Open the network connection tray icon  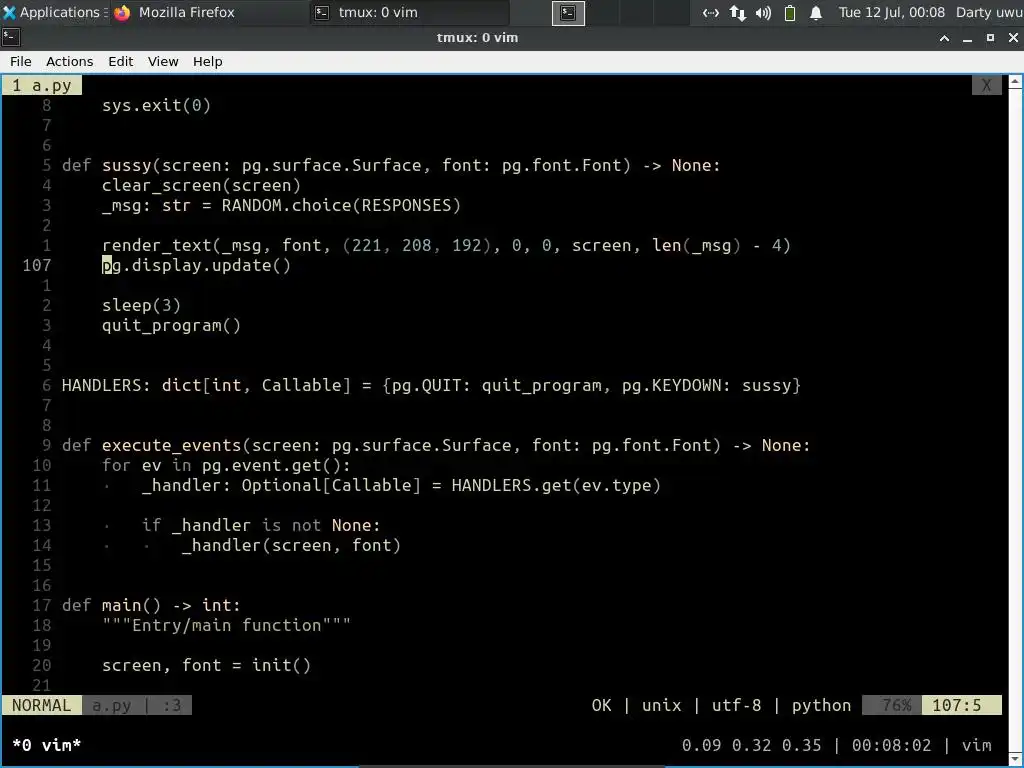[x=711, y=12]
